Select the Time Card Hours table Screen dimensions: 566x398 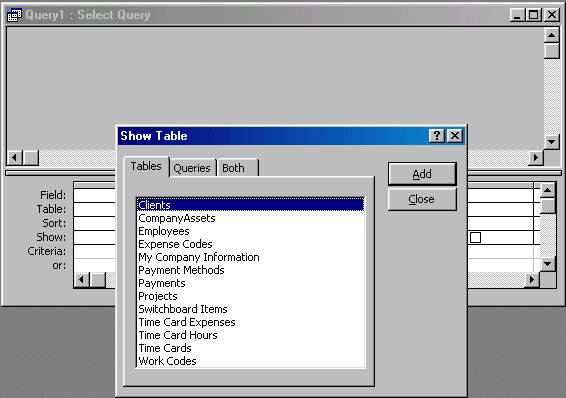[251, 335]
